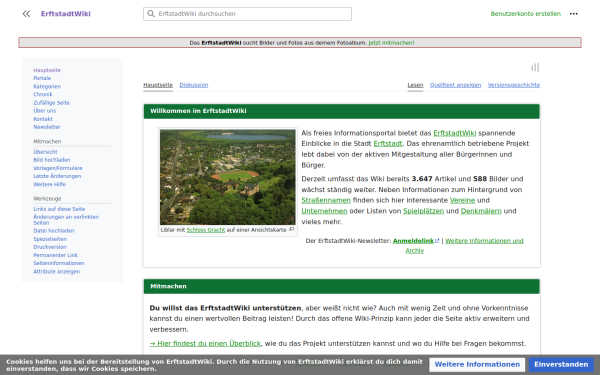Open Übersicht under Mitmachen
Viewport: 600px width, 375px height.
tap(45, 152)
